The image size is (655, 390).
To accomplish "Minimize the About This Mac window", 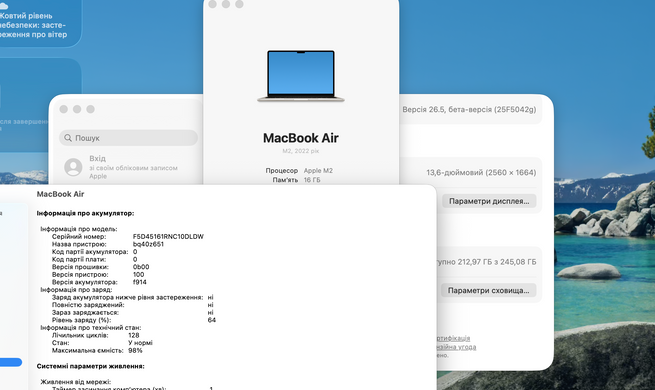I will click(x=226, y=4).
